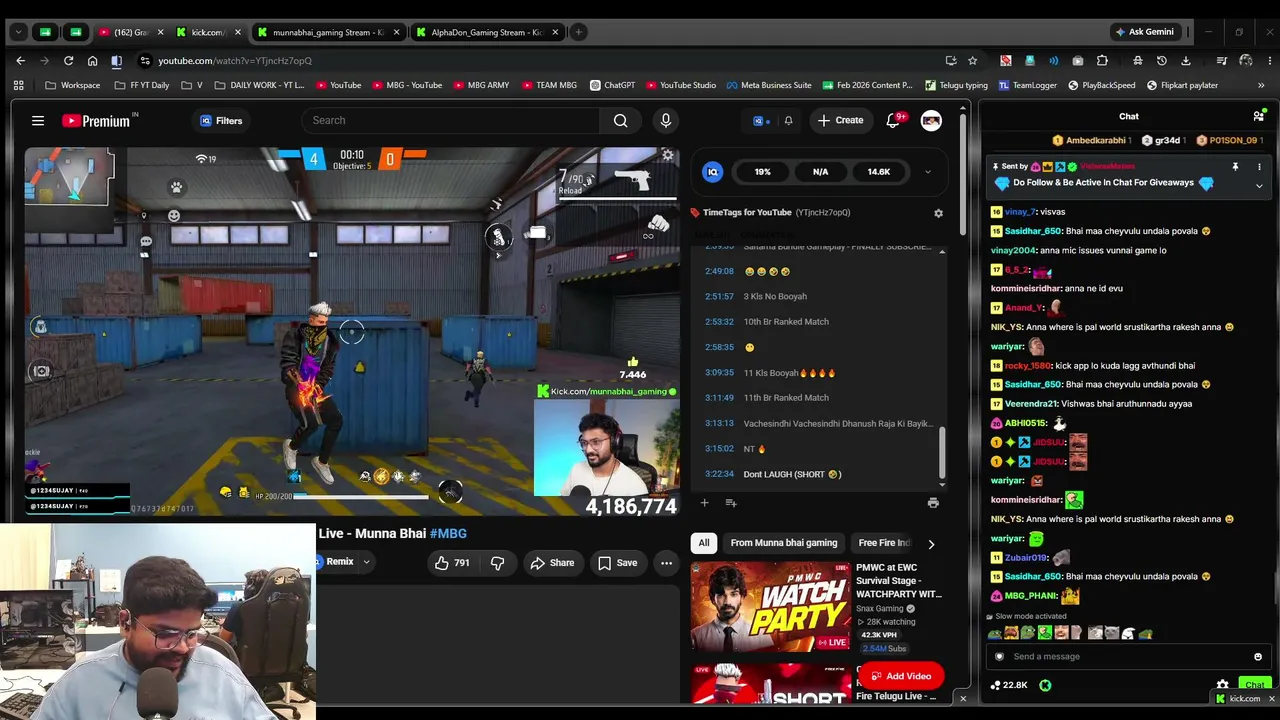Open the add-to-playlist TimeTags icon
The image size is (1280, 720).
click(731, 503)
